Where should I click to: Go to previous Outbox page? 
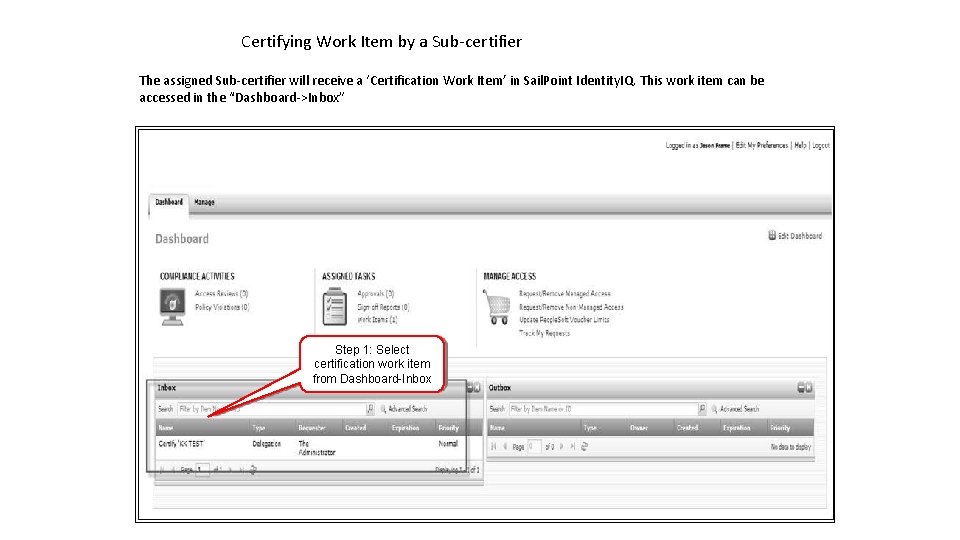505,447
